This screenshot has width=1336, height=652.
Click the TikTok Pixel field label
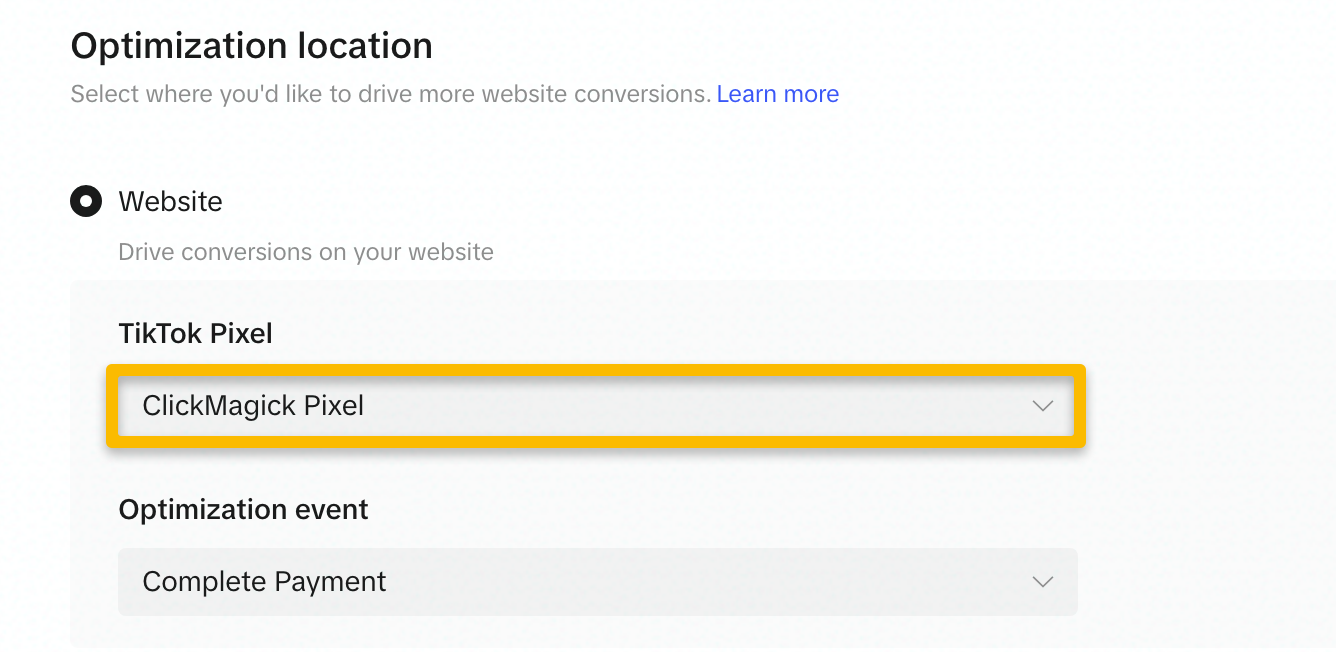click(195, 333)
